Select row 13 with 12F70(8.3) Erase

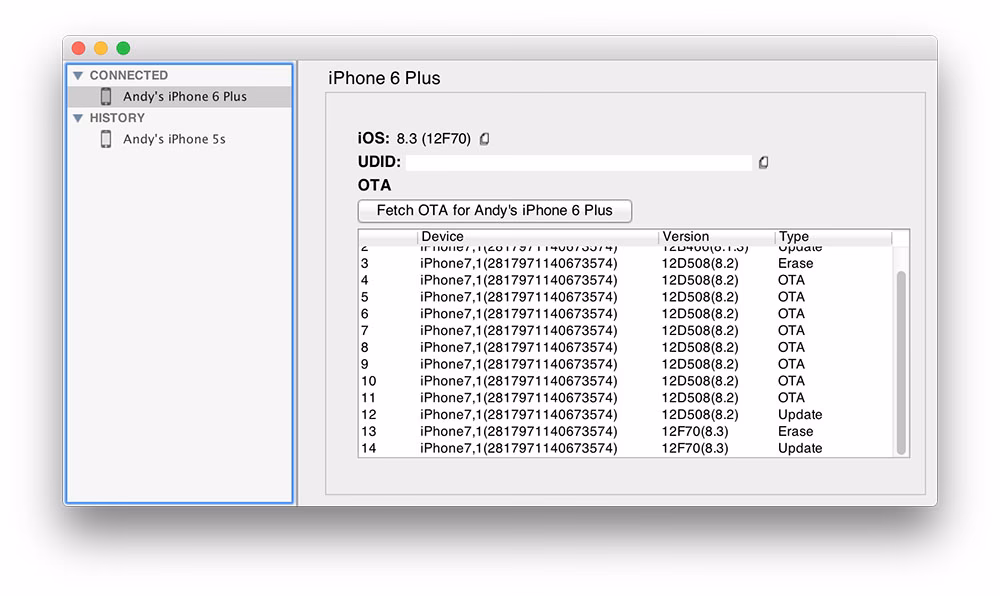620,432
